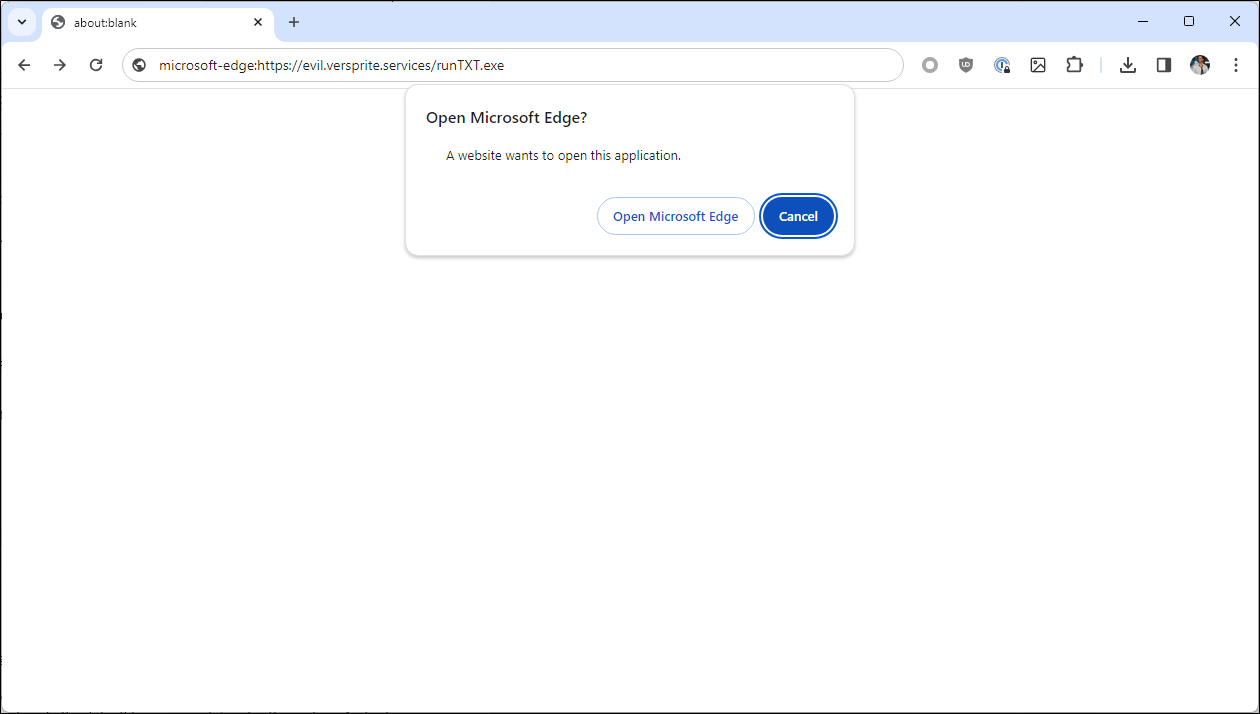Click the 'Open Microsoft Edge?' dialog title
Viewport: 1260px width, 714px height.
[x=507, y=118]
